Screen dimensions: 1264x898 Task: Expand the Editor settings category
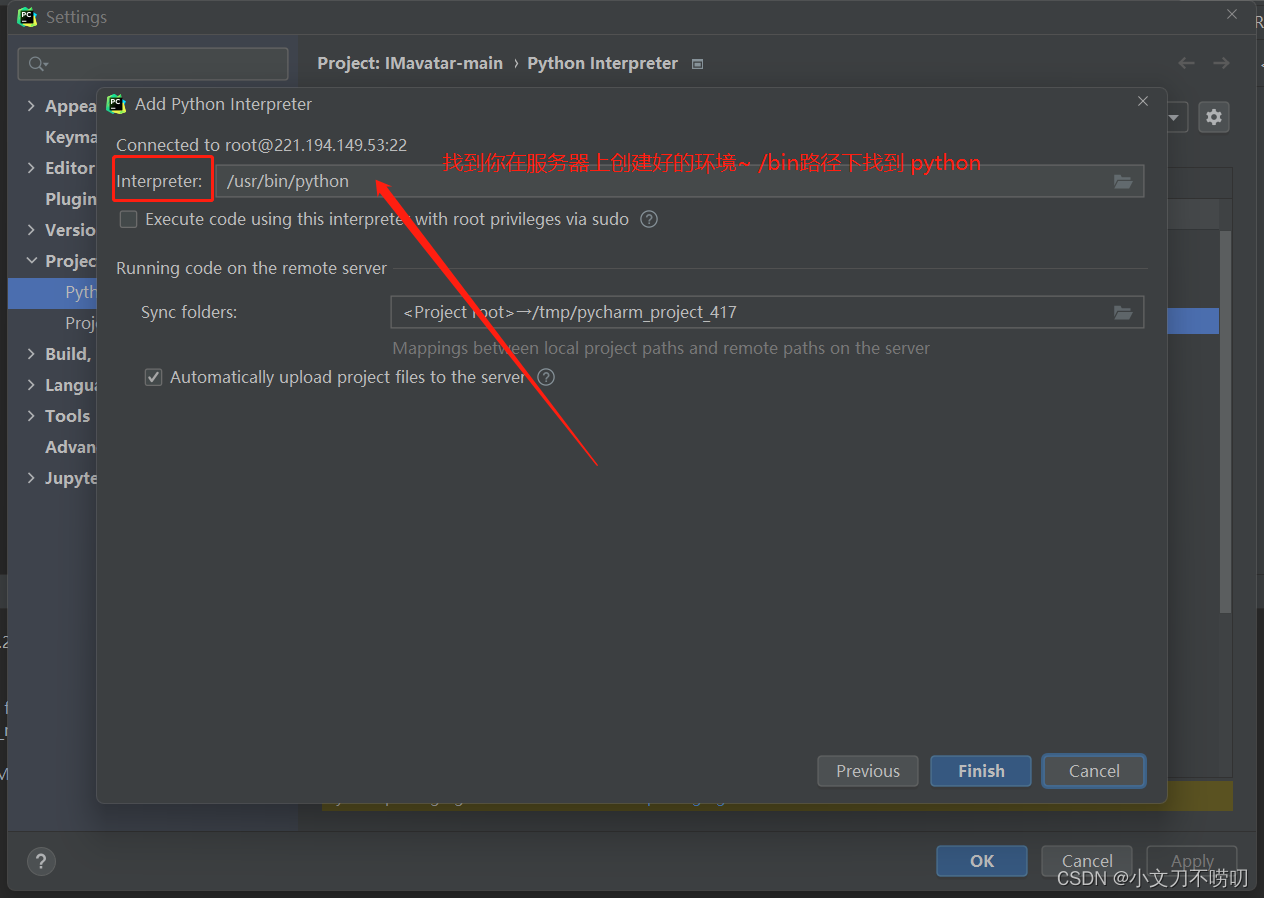(x=31, y=168)
